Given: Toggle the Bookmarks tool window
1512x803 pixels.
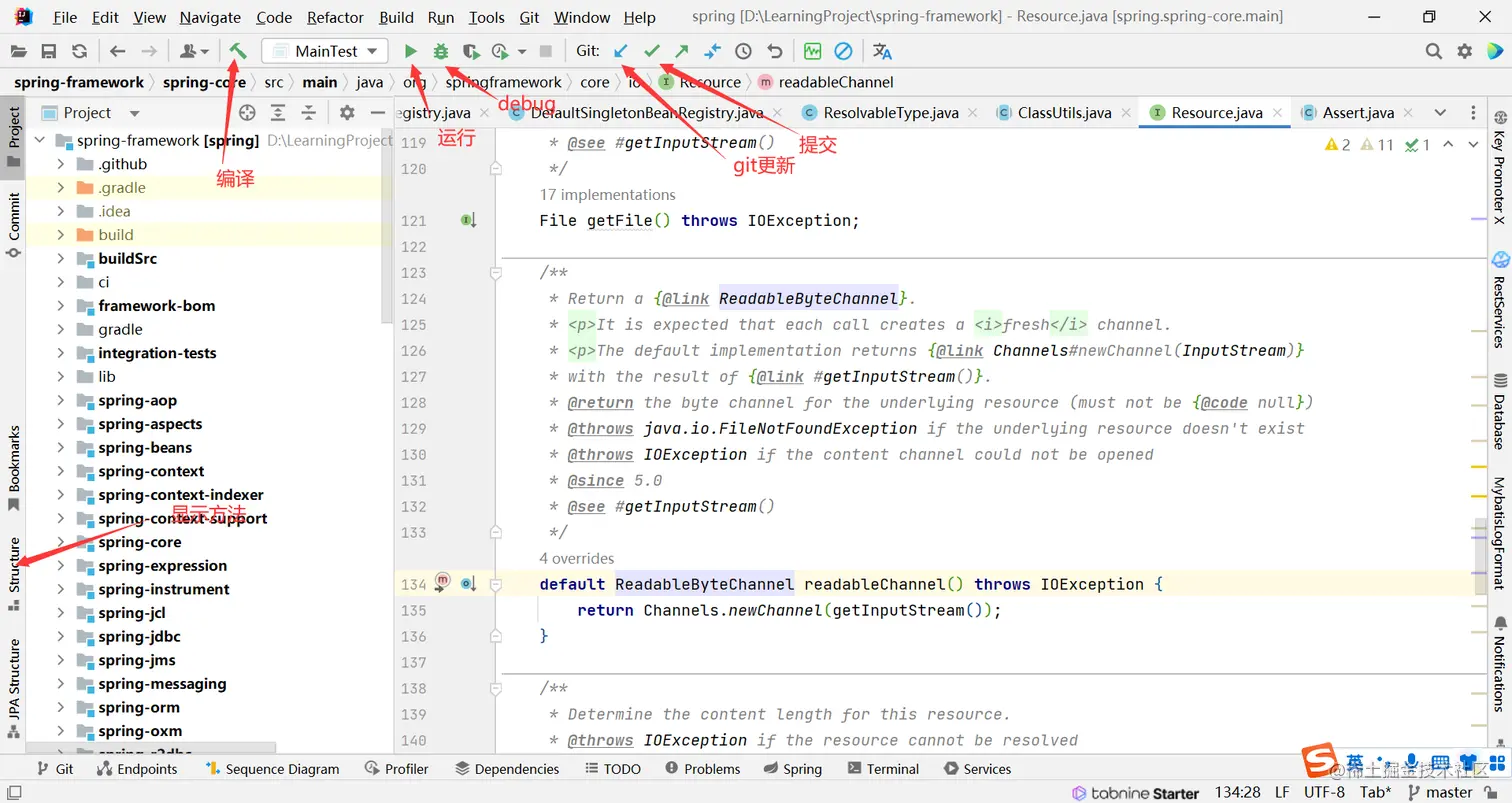Looking at the screenshot, I should click(x=14, y=468).
